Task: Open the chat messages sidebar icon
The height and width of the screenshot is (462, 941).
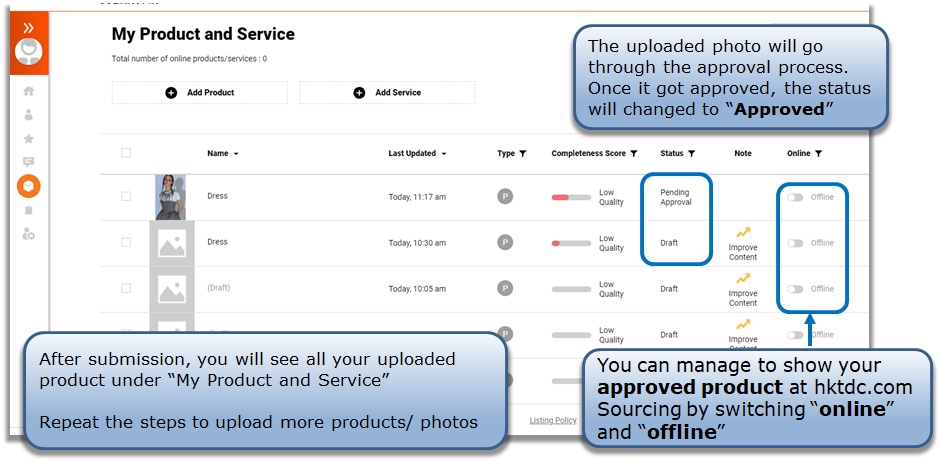Action: pyautogui.click(x=28, y=162)
